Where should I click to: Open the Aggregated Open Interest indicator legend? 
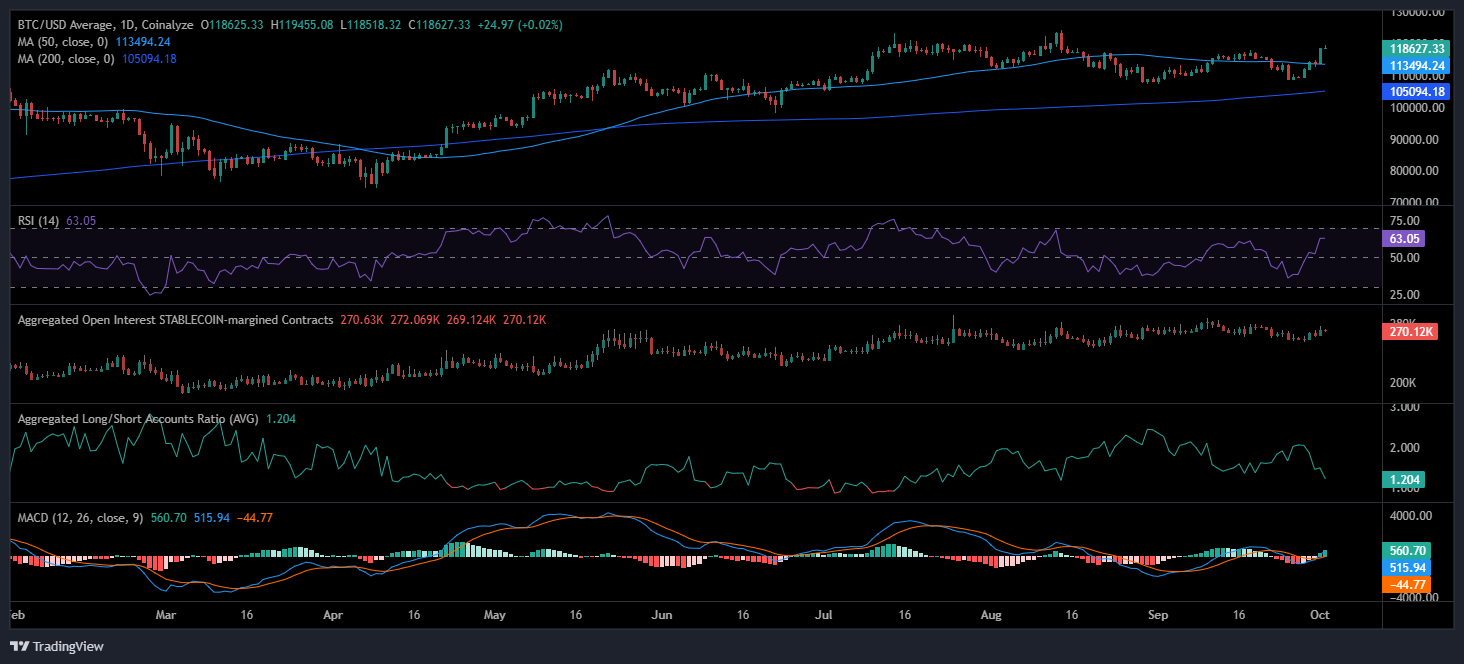175,320
